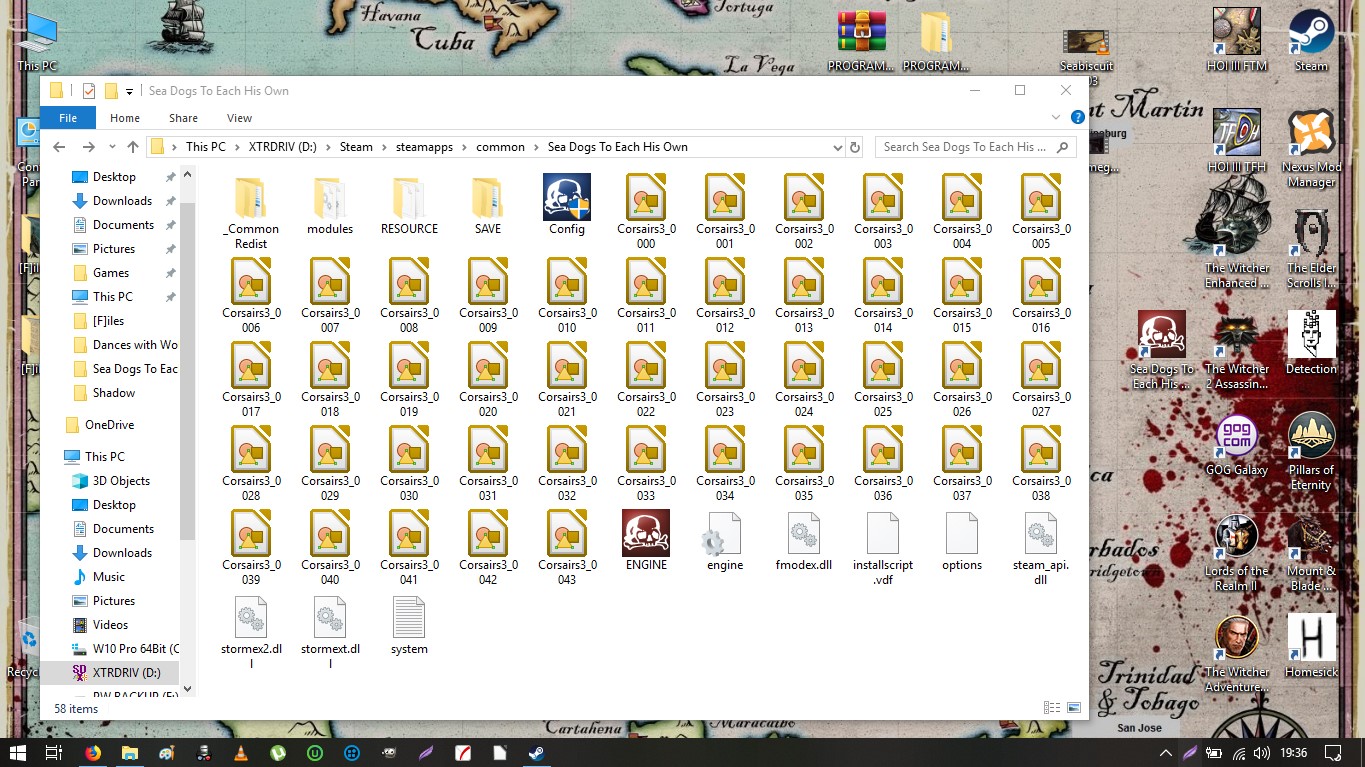Open Steam desktop shortcut
This screenshot has width=1365, height=767.
pos(1311,40)
